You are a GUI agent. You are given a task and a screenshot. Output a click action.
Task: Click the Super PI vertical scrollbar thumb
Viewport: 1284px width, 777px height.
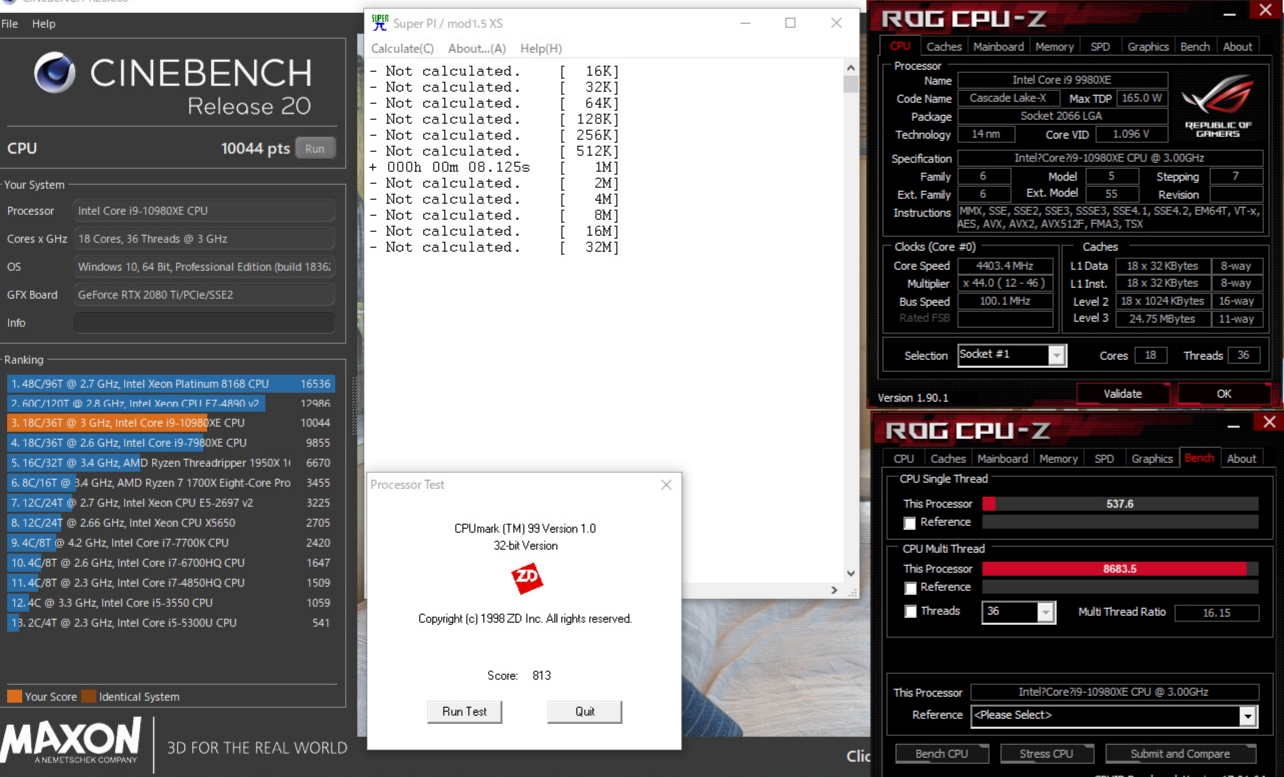851,85
